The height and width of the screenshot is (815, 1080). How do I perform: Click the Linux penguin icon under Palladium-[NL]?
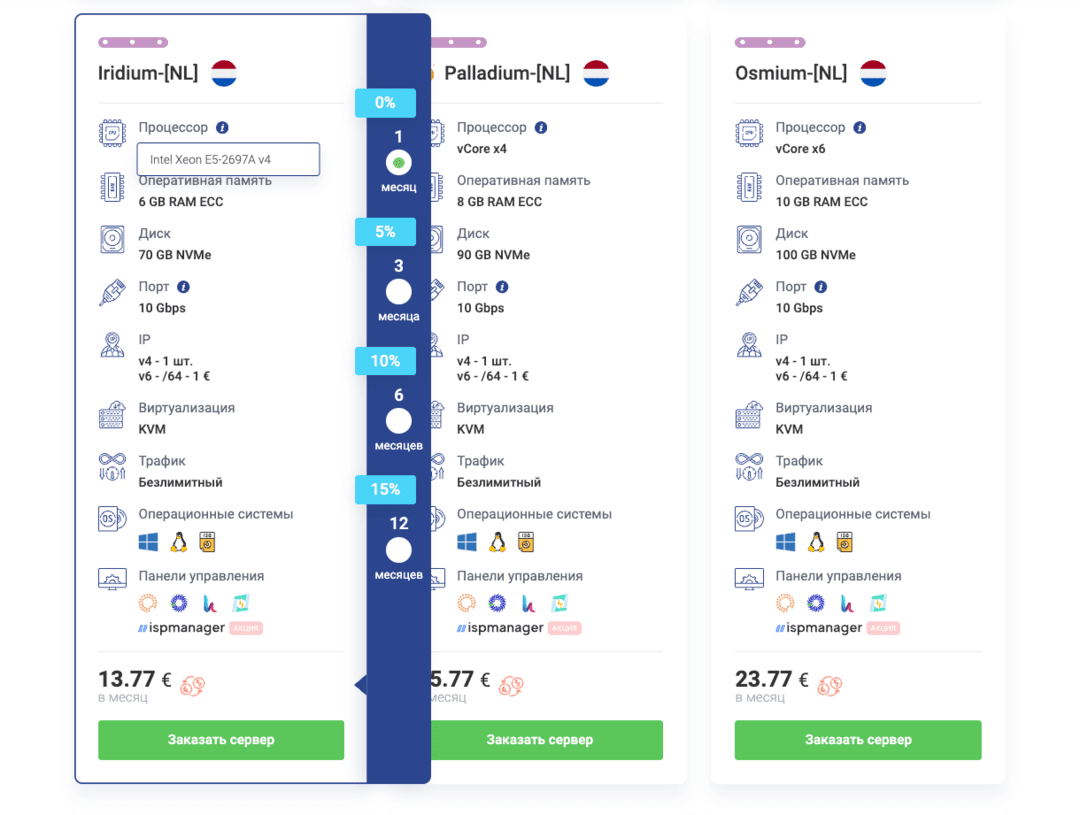(x=497, y=541)
